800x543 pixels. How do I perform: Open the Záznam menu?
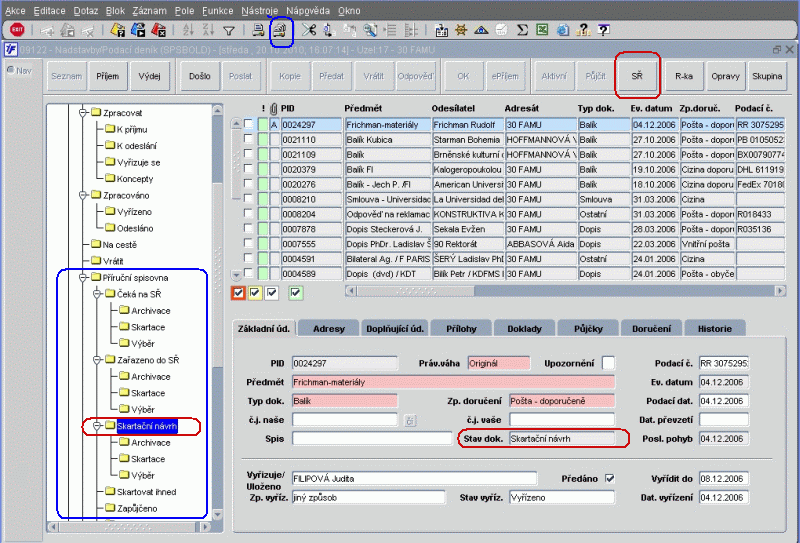pos(149,11)
